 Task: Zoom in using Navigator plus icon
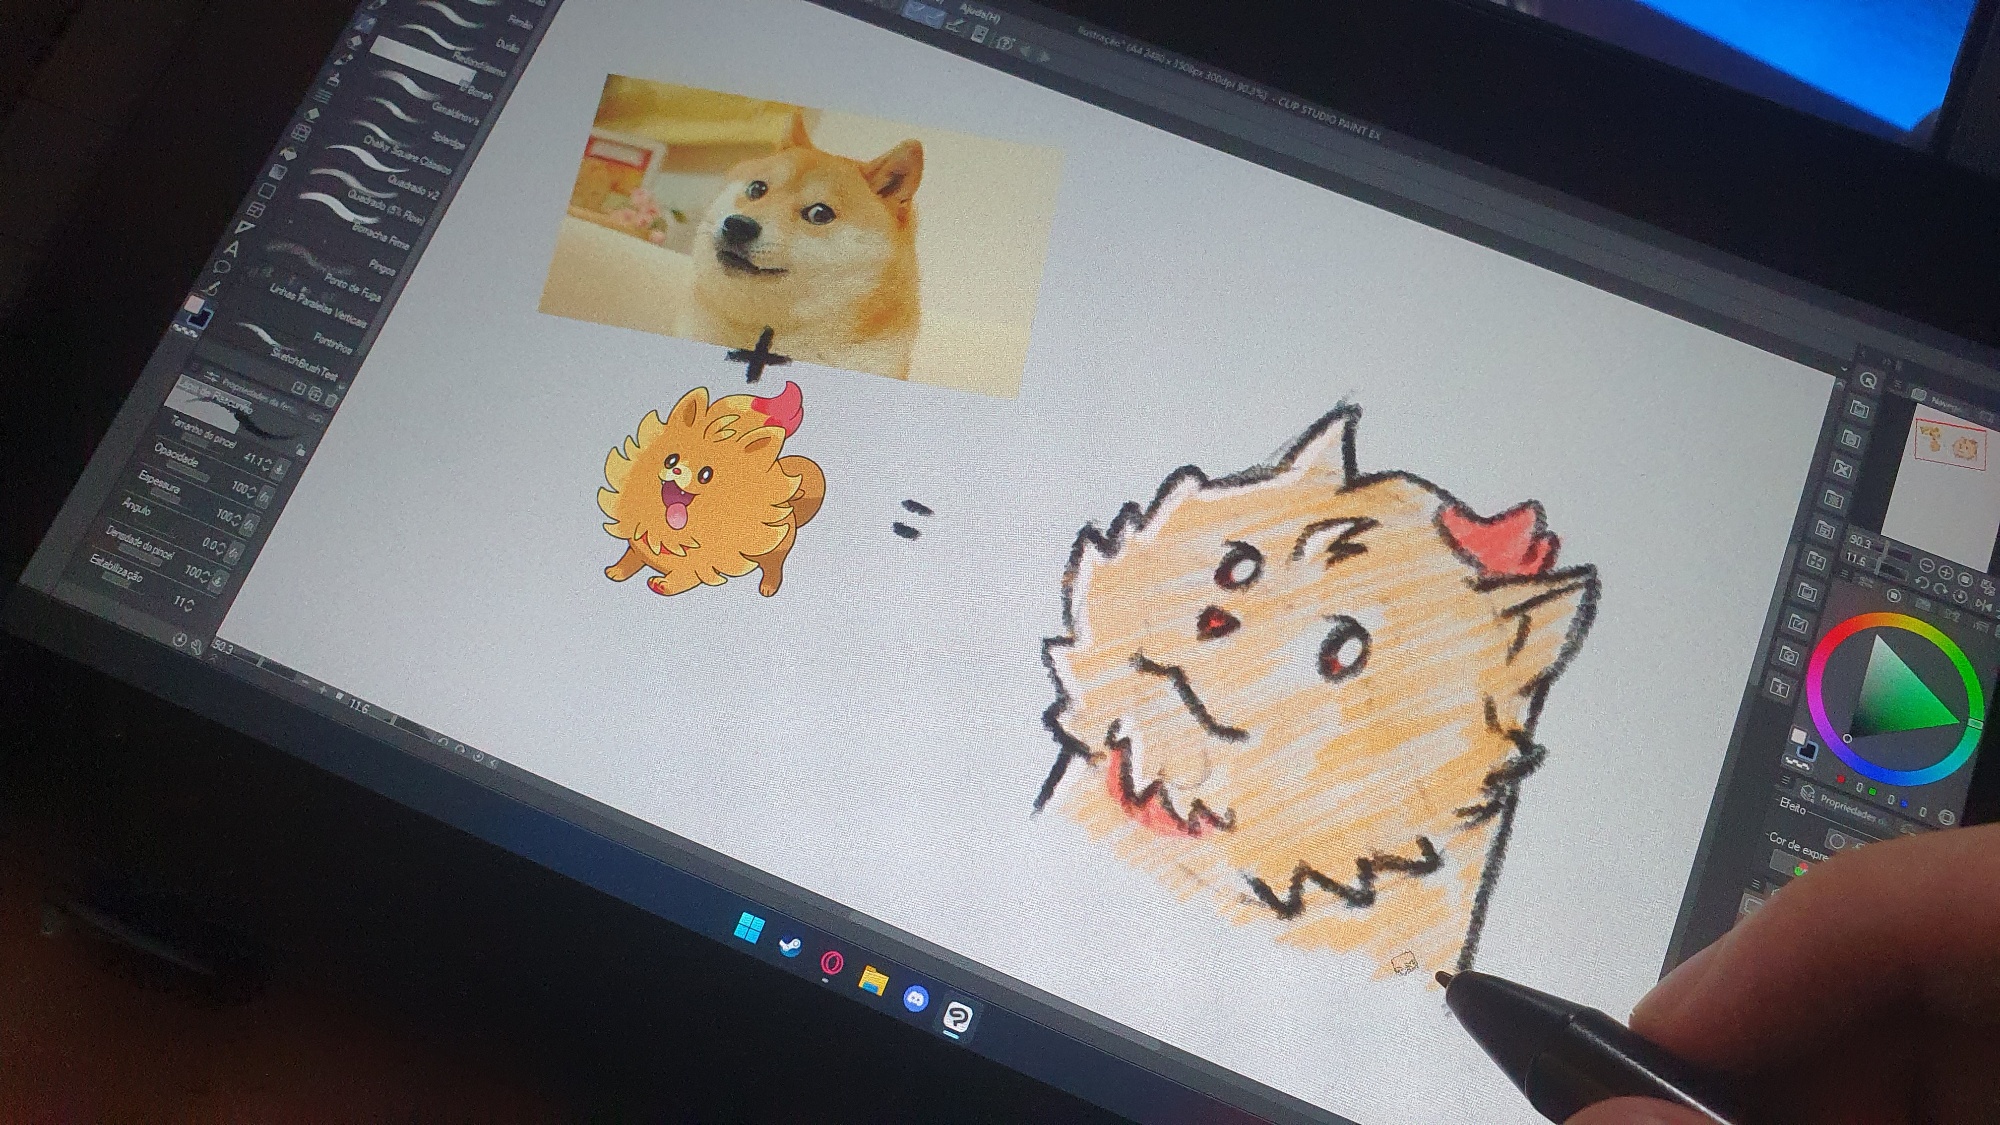pos(1945,573)
